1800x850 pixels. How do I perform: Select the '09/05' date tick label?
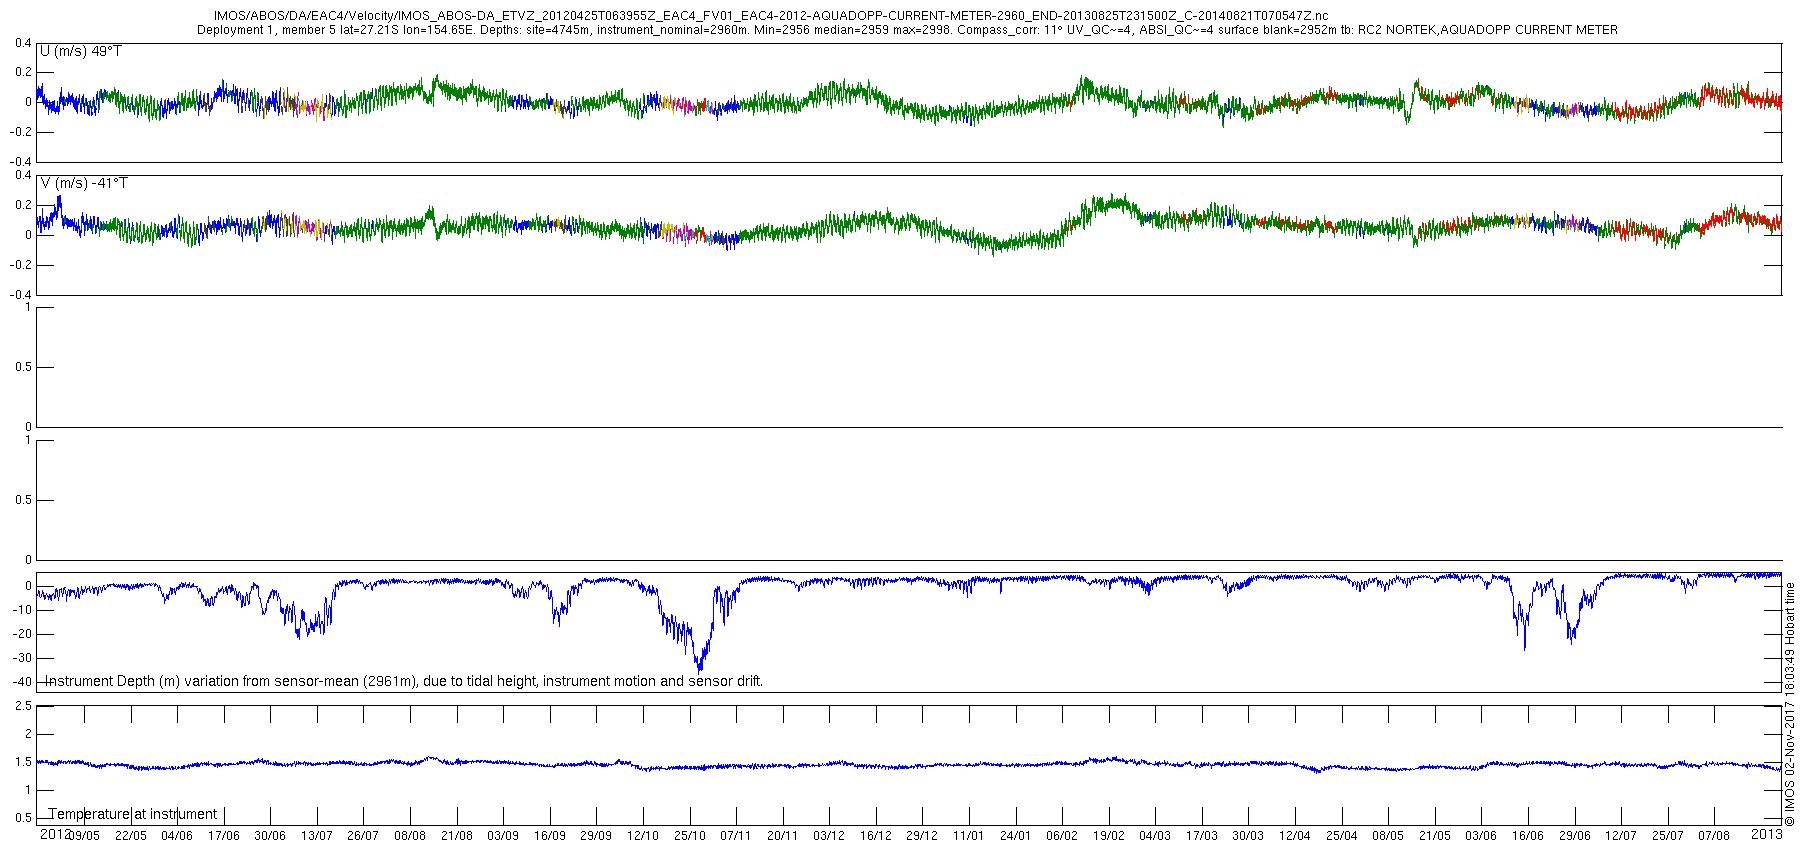84,836
